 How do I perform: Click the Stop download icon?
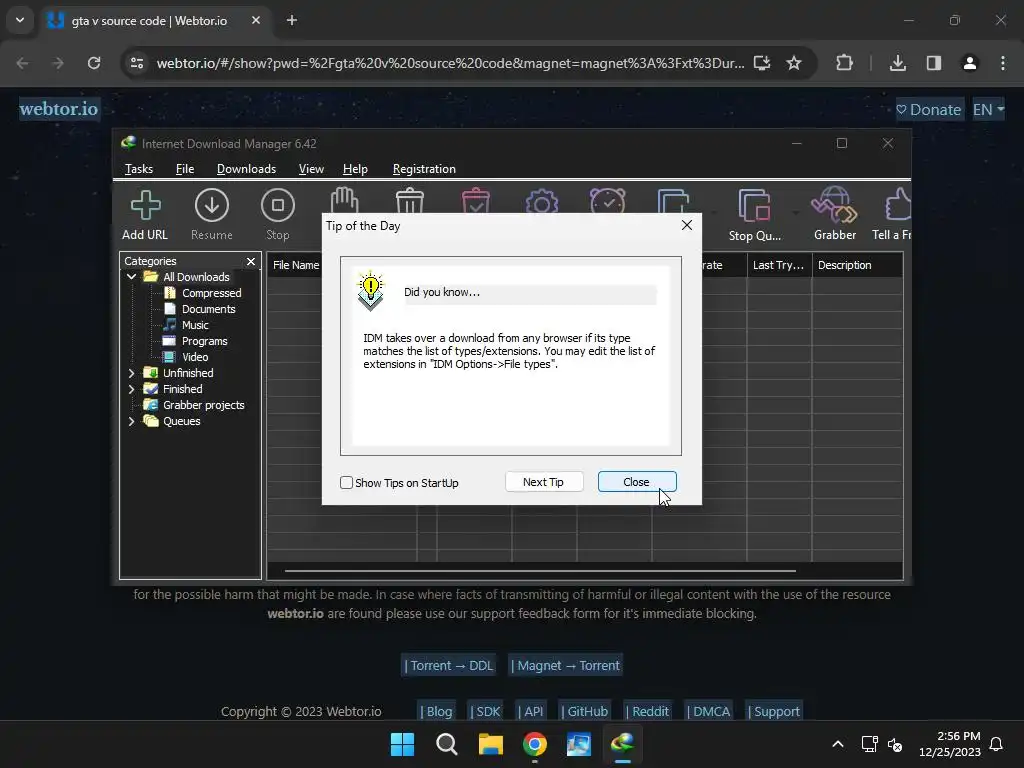click(278, 215)
